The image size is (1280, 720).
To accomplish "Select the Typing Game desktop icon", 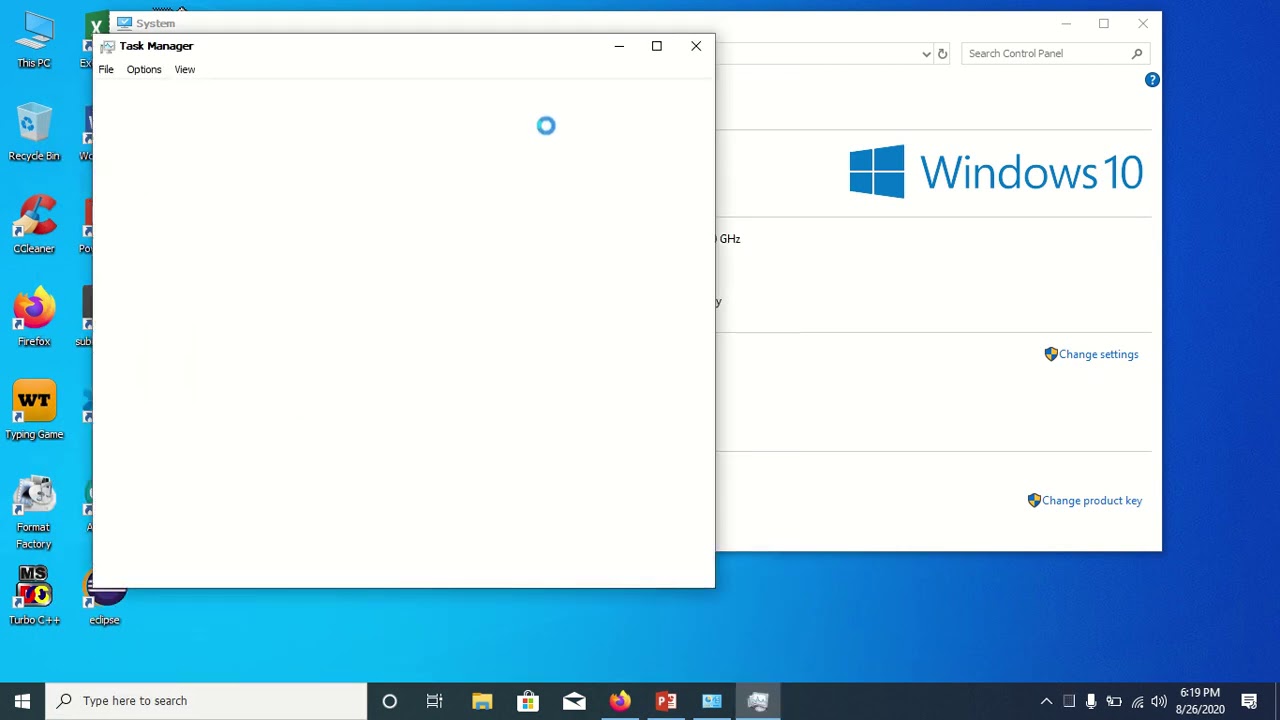I will (34, 411).
